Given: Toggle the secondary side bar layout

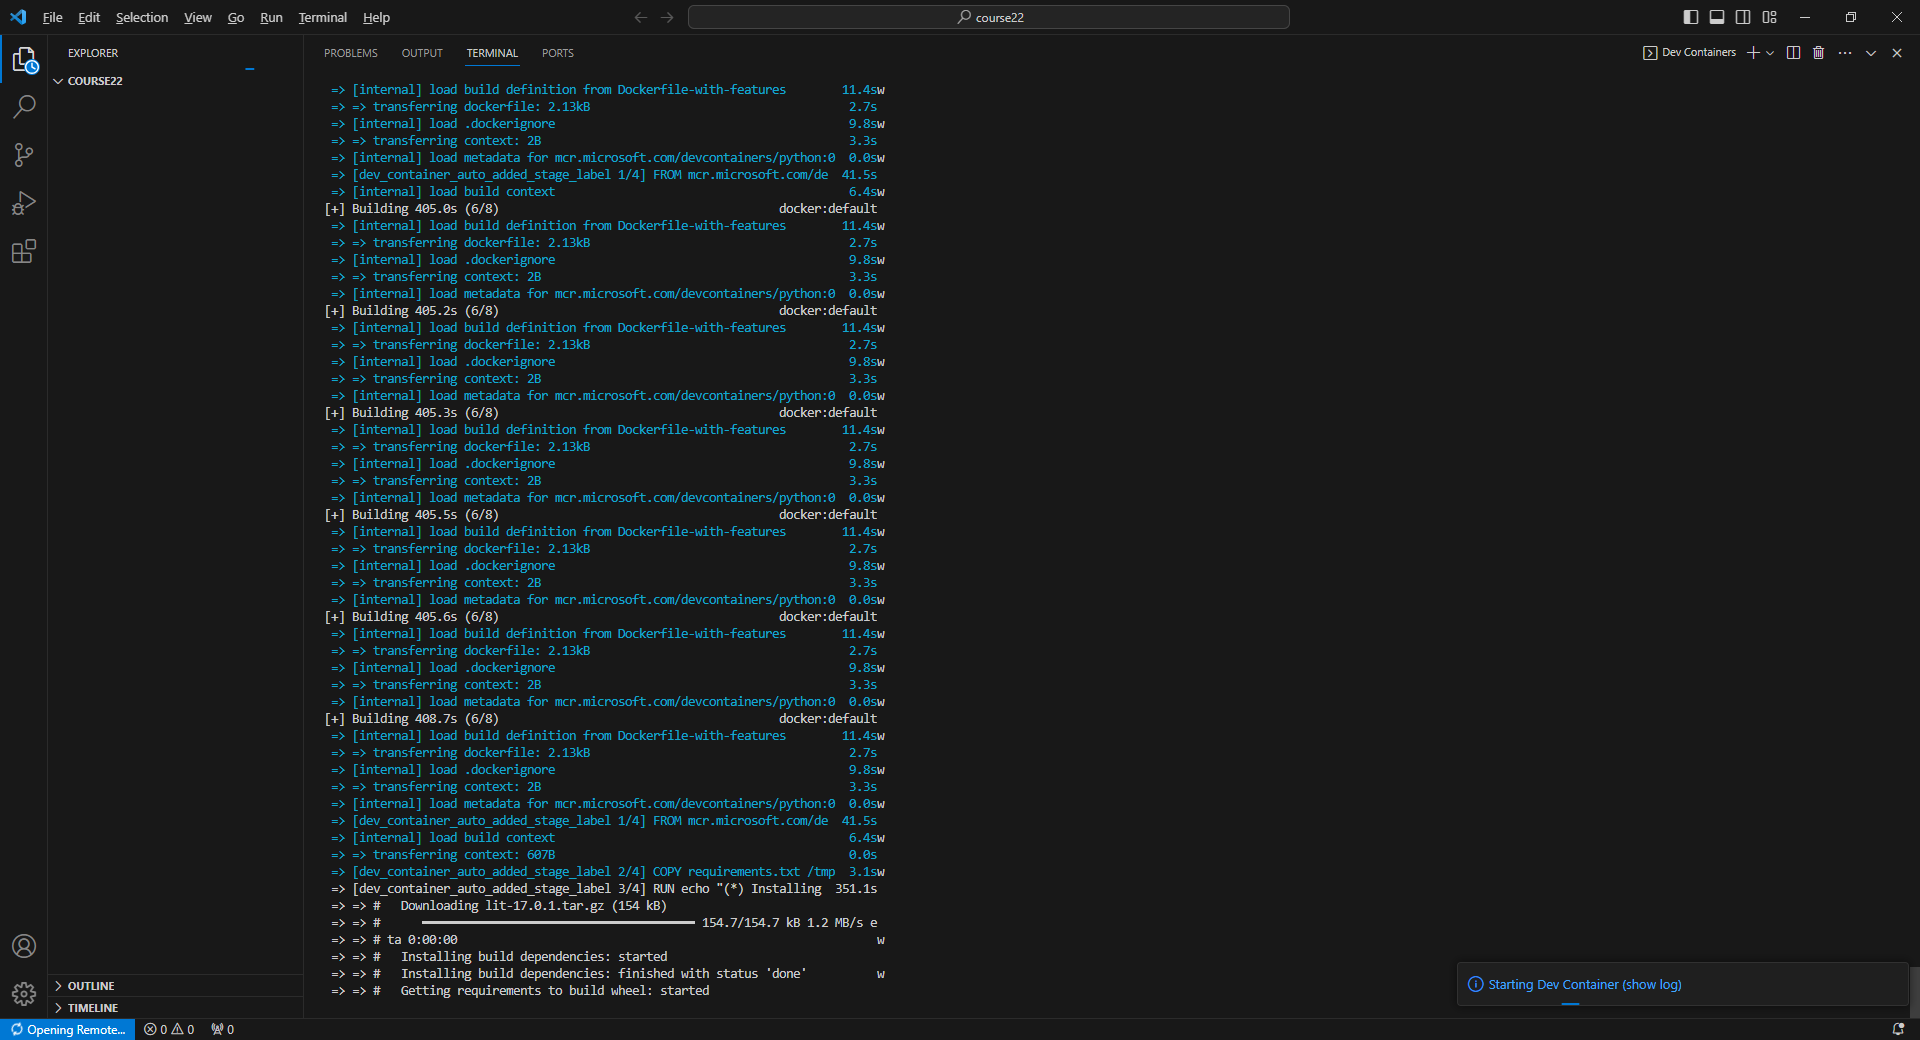Looking at the screenshot, I should [x=1743, y=17].
